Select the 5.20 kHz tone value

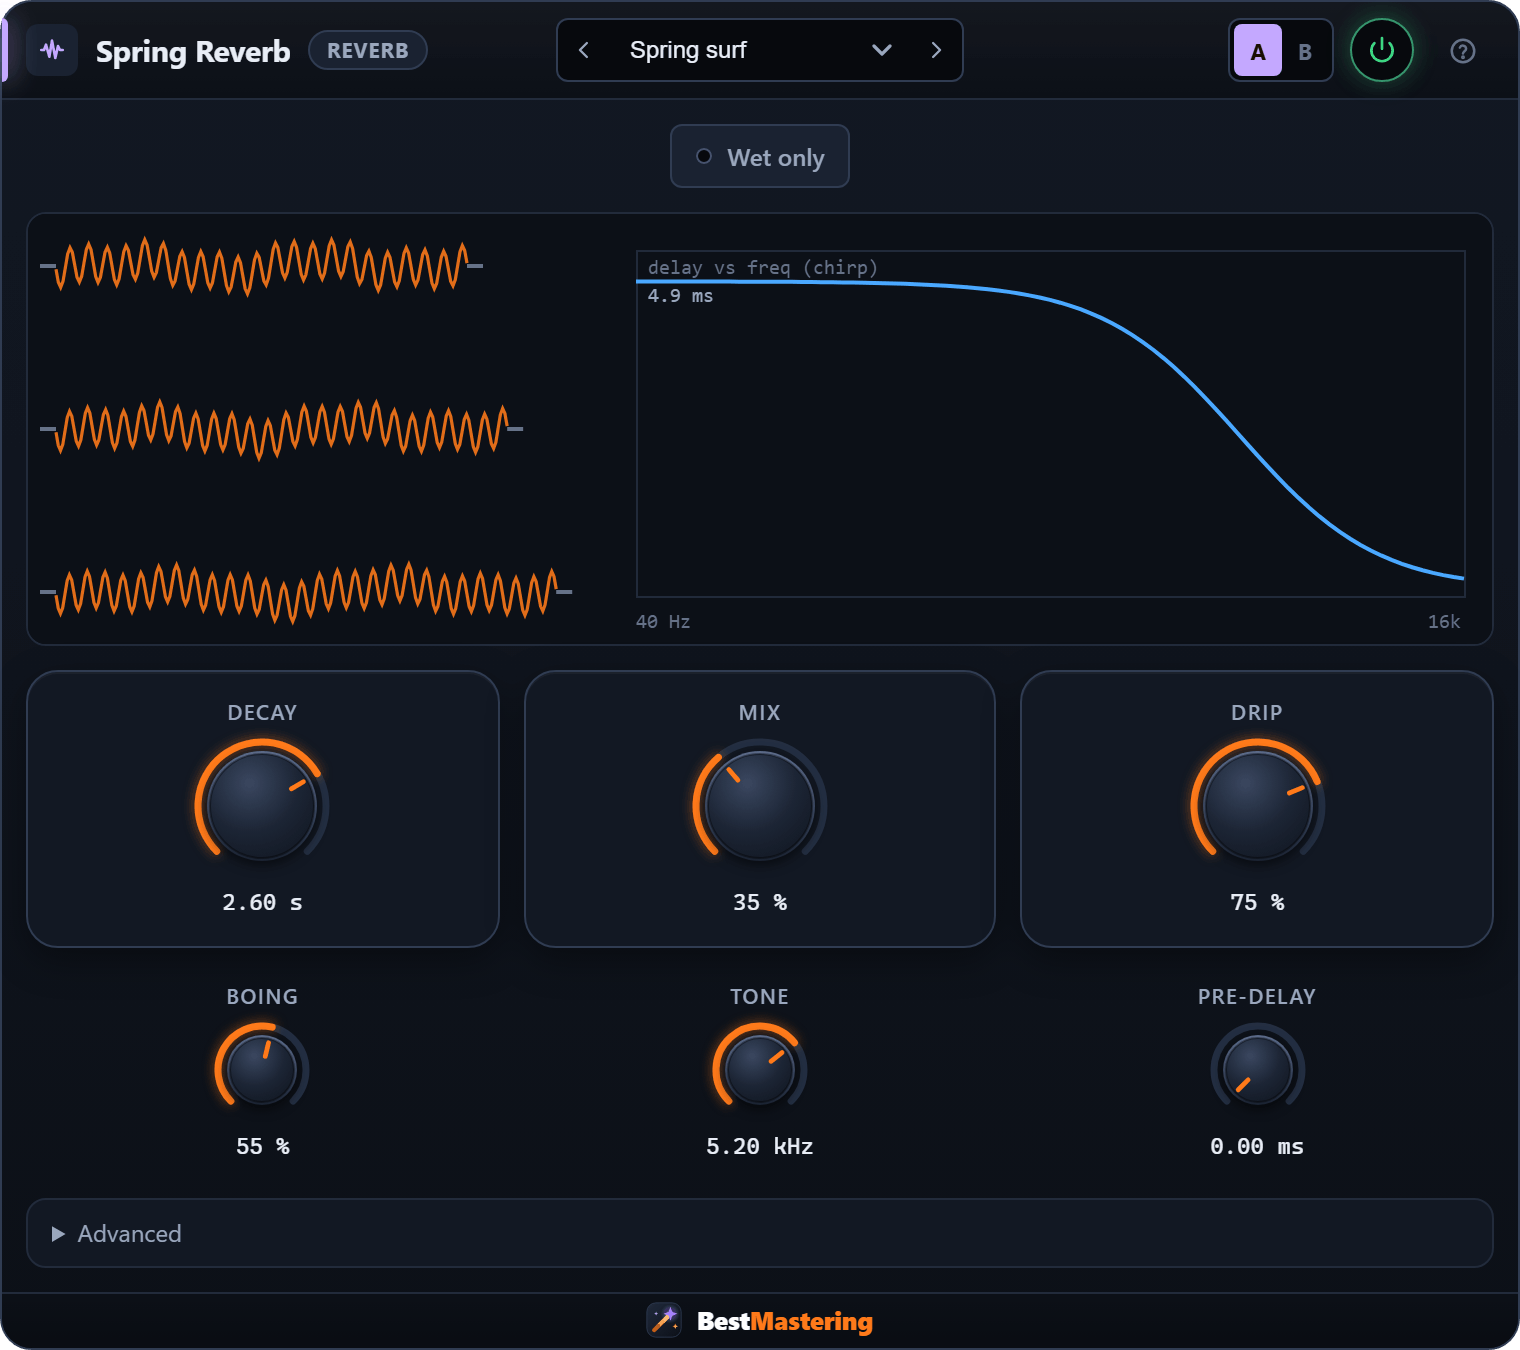pos(760,1146)
